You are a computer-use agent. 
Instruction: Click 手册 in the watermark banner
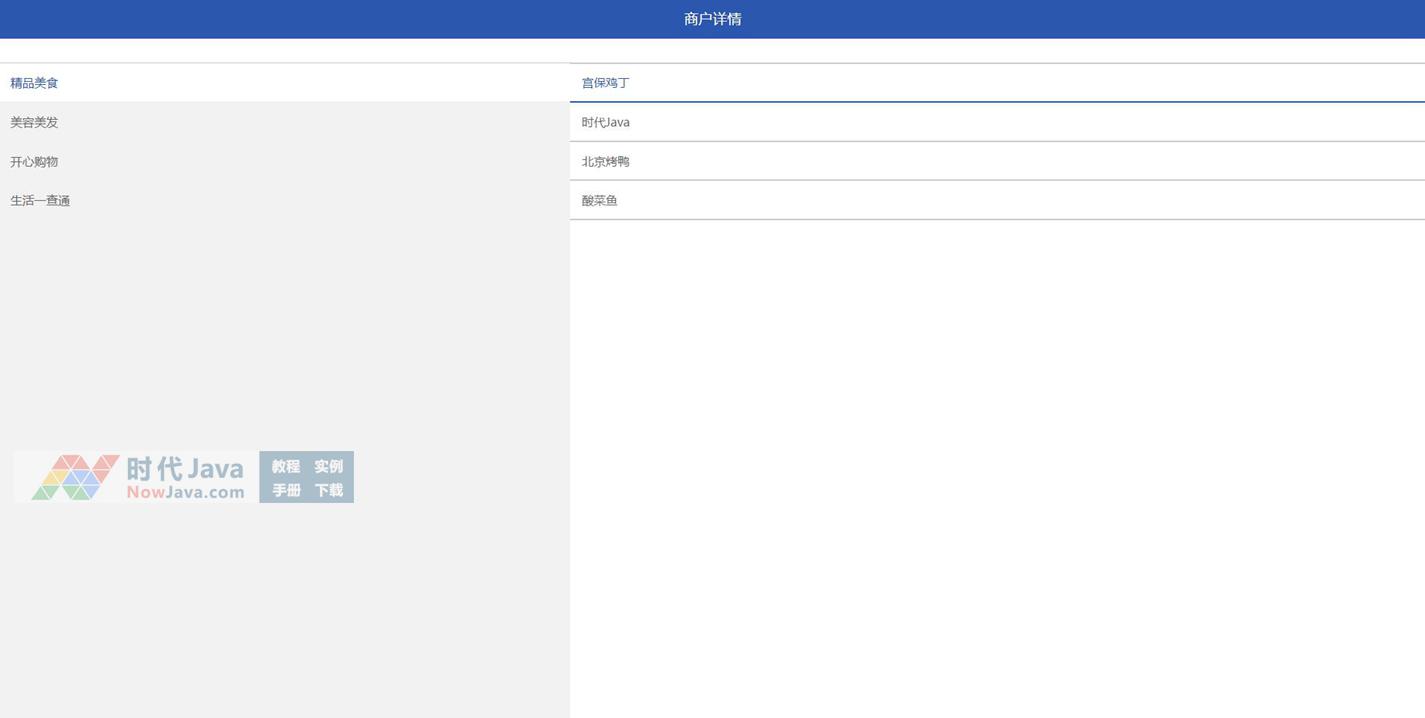(286, 490)
